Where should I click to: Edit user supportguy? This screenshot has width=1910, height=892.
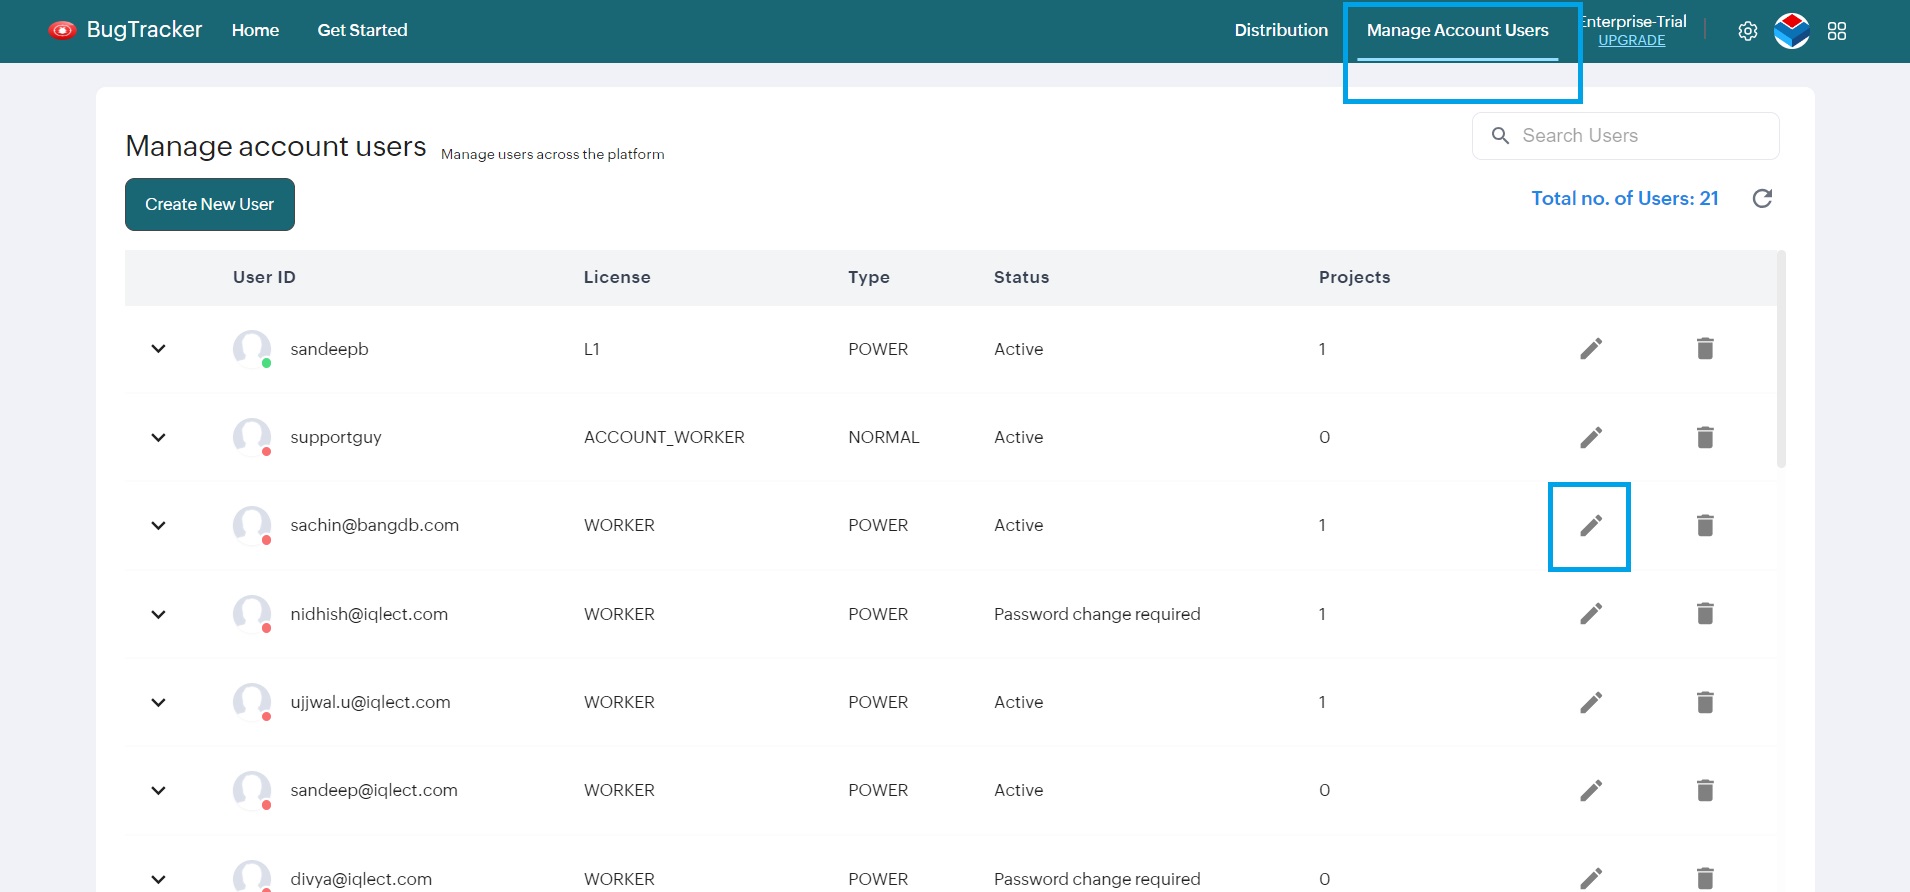coord(1591,437)
